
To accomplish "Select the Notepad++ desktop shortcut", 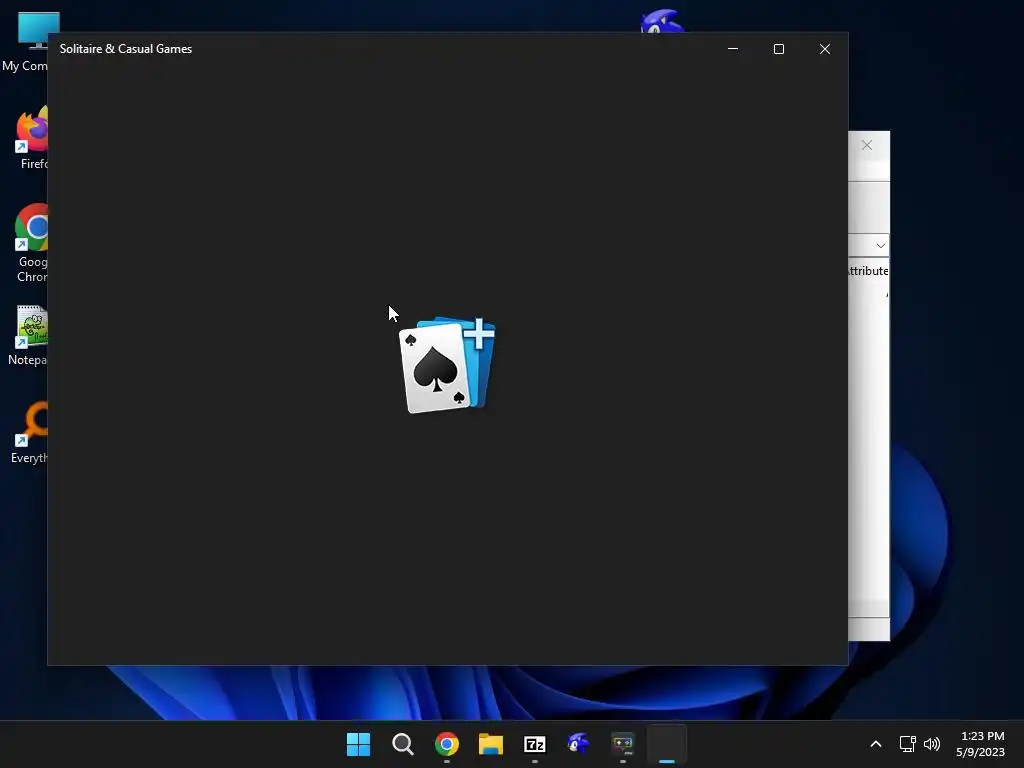I will click(27, 336).
